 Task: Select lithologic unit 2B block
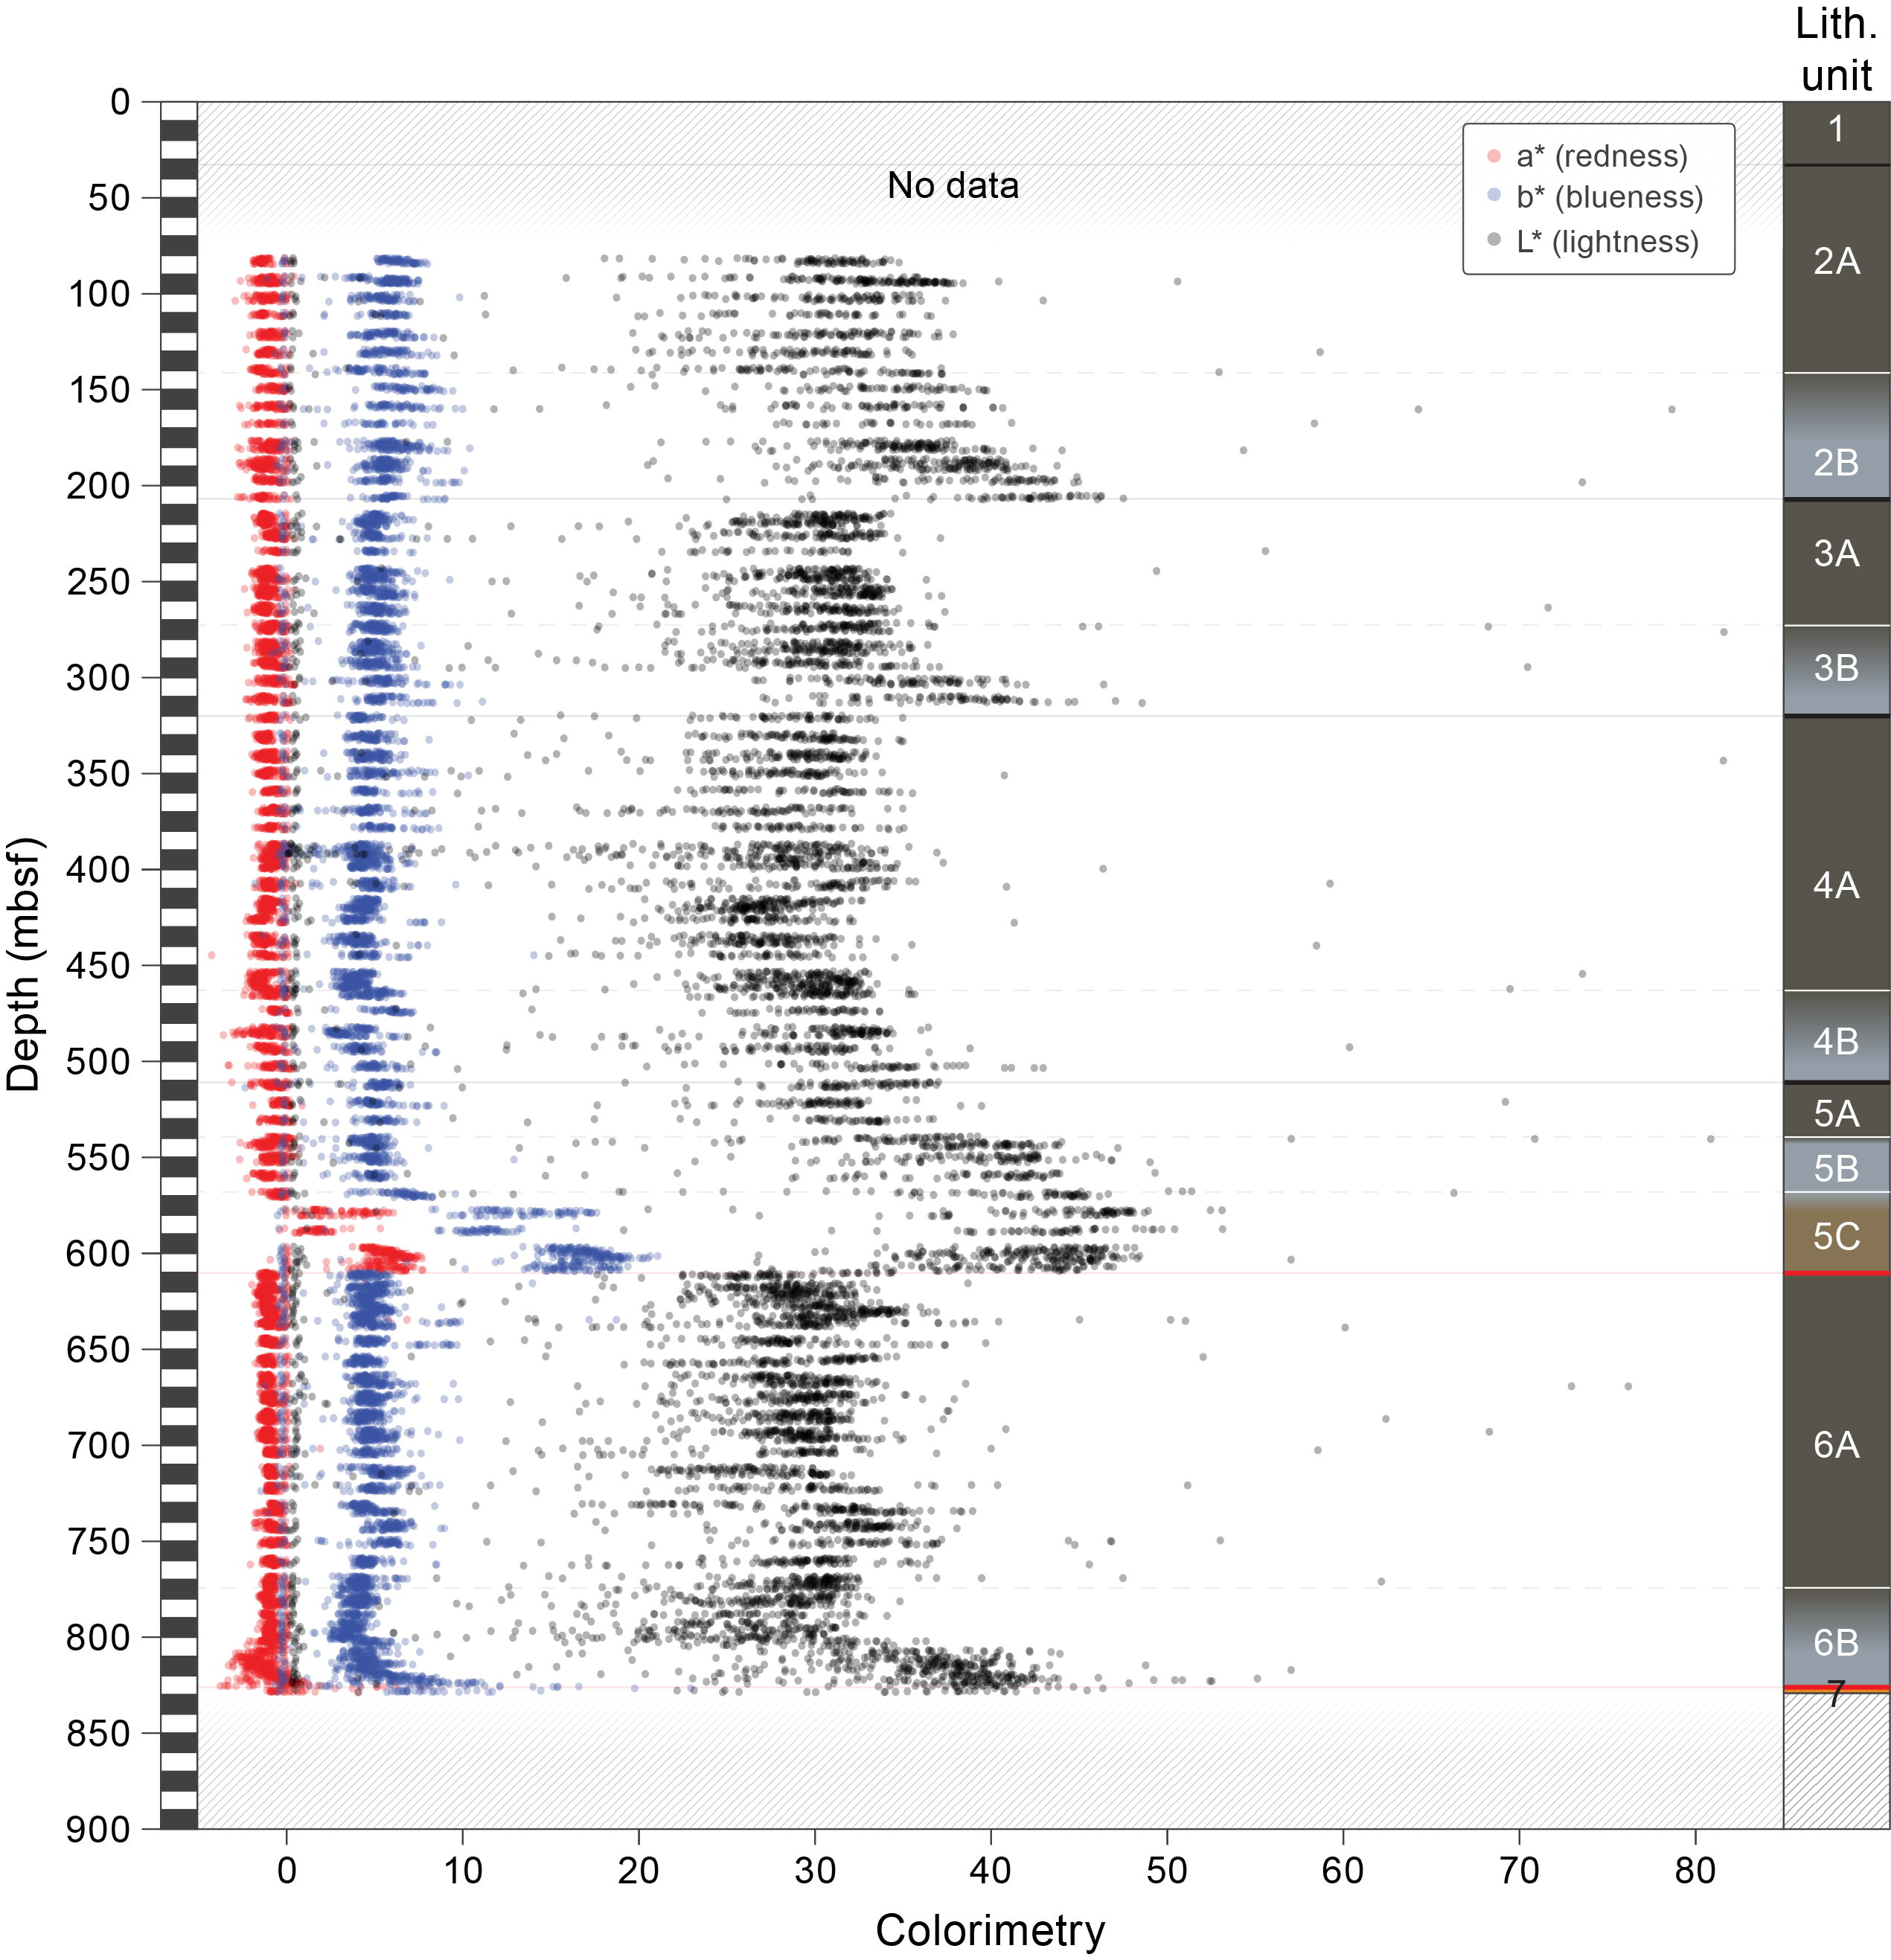pos(1836,440)
